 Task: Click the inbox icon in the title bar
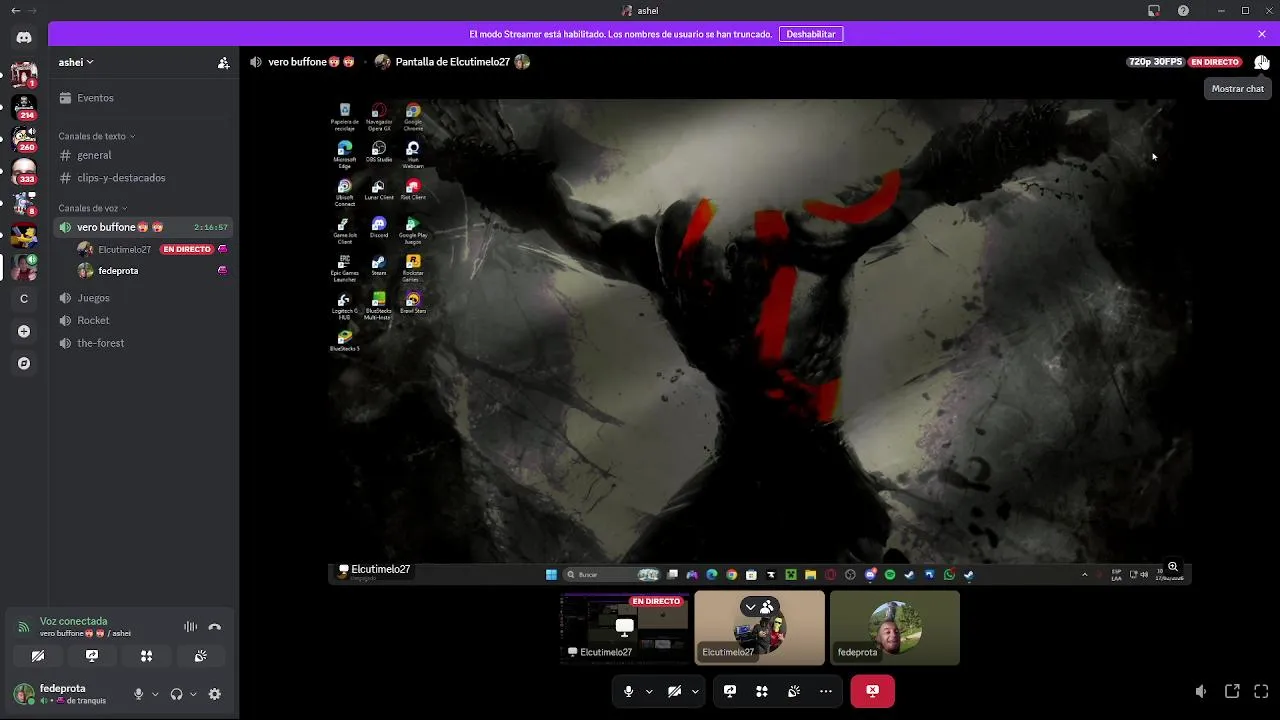click(x=1154, y=11)
